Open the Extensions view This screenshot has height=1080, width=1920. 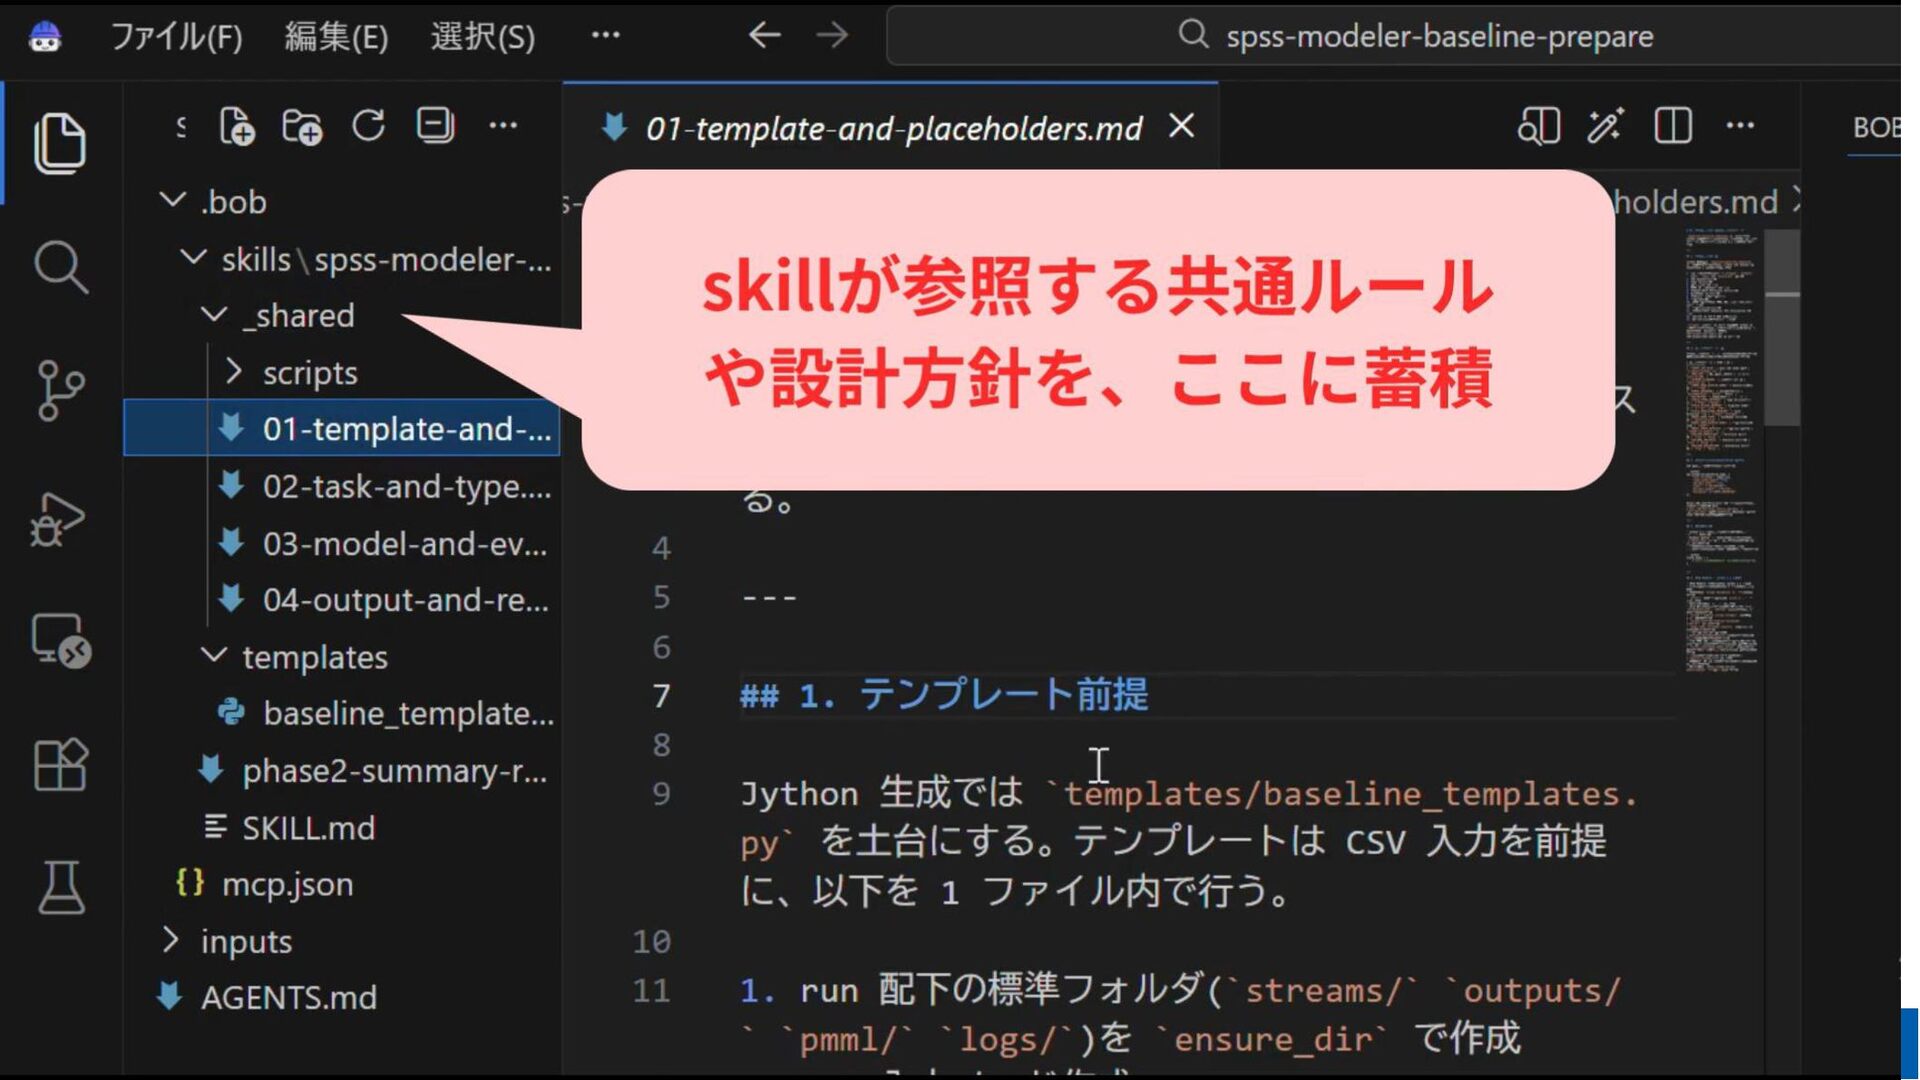tap(60, 765)
